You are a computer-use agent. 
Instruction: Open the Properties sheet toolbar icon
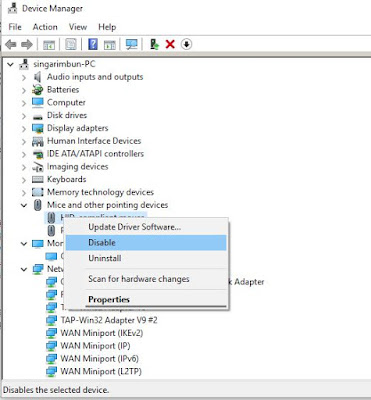pos(71,44)
